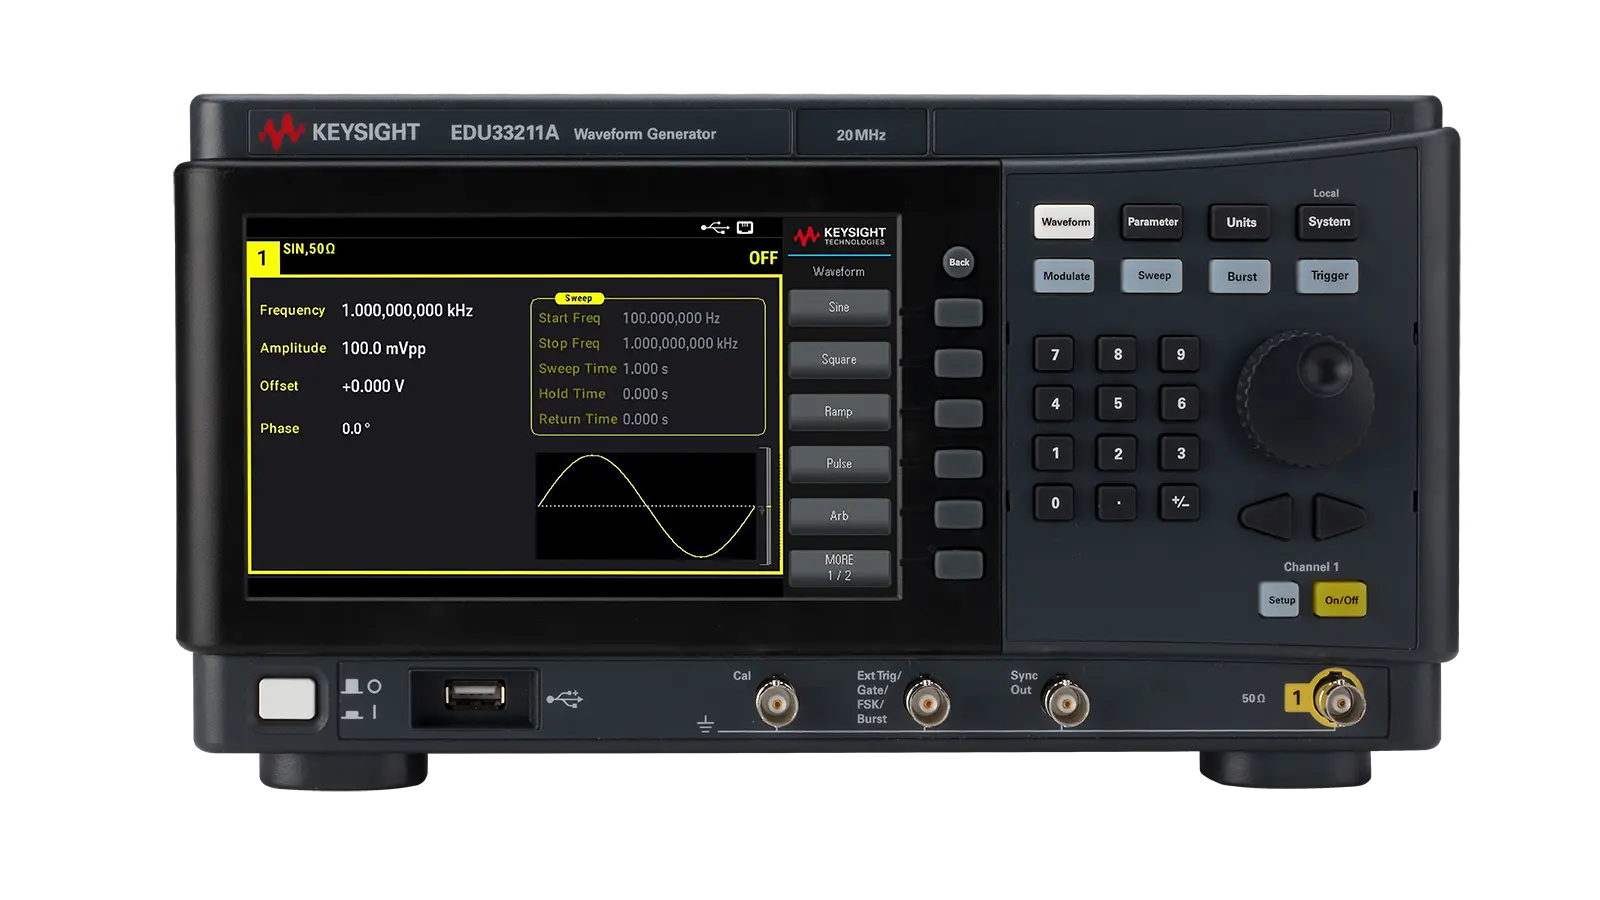Tap the plus/minus sign key

point(1181,502)
